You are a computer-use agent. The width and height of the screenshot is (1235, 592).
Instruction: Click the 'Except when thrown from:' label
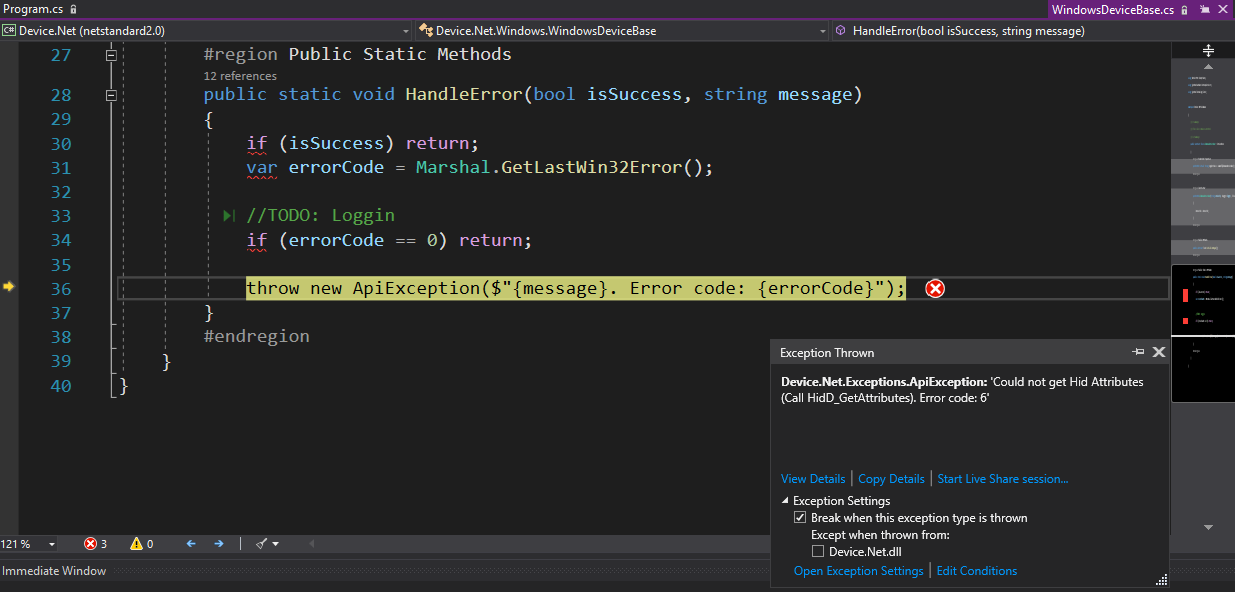[880, 535]
